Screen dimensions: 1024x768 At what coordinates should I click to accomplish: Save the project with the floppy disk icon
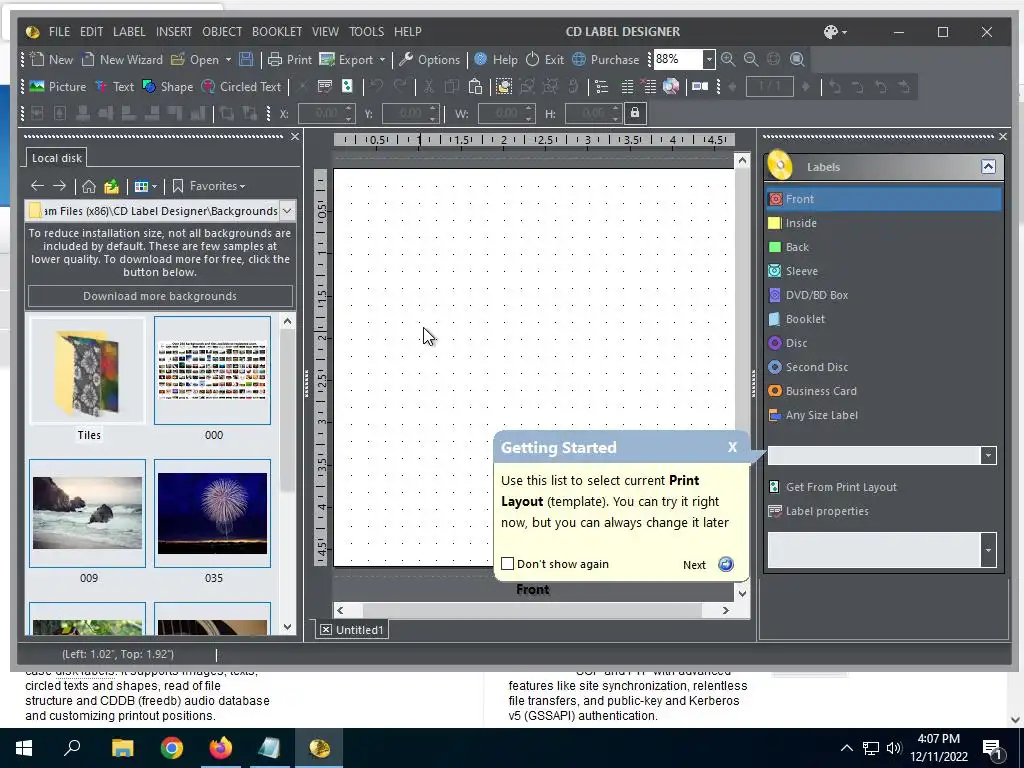click(x=246, y=59)
